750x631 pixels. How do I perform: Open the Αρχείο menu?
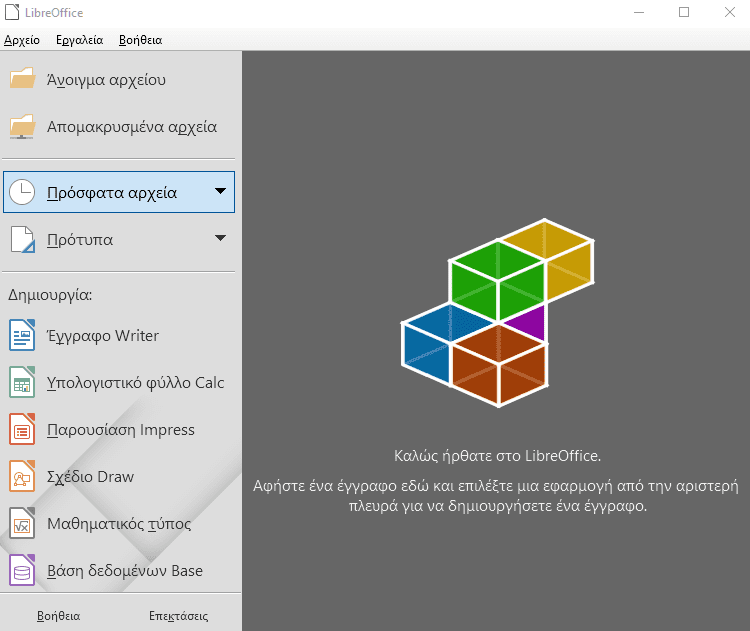pyautogui.click(x=22, y=40)
